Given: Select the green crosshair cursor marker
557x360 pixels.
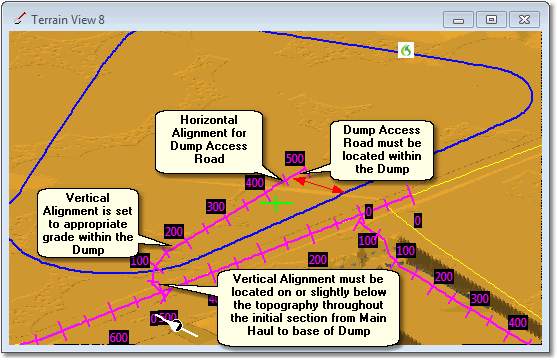Looking at the screenshot, I should [276, 204].
